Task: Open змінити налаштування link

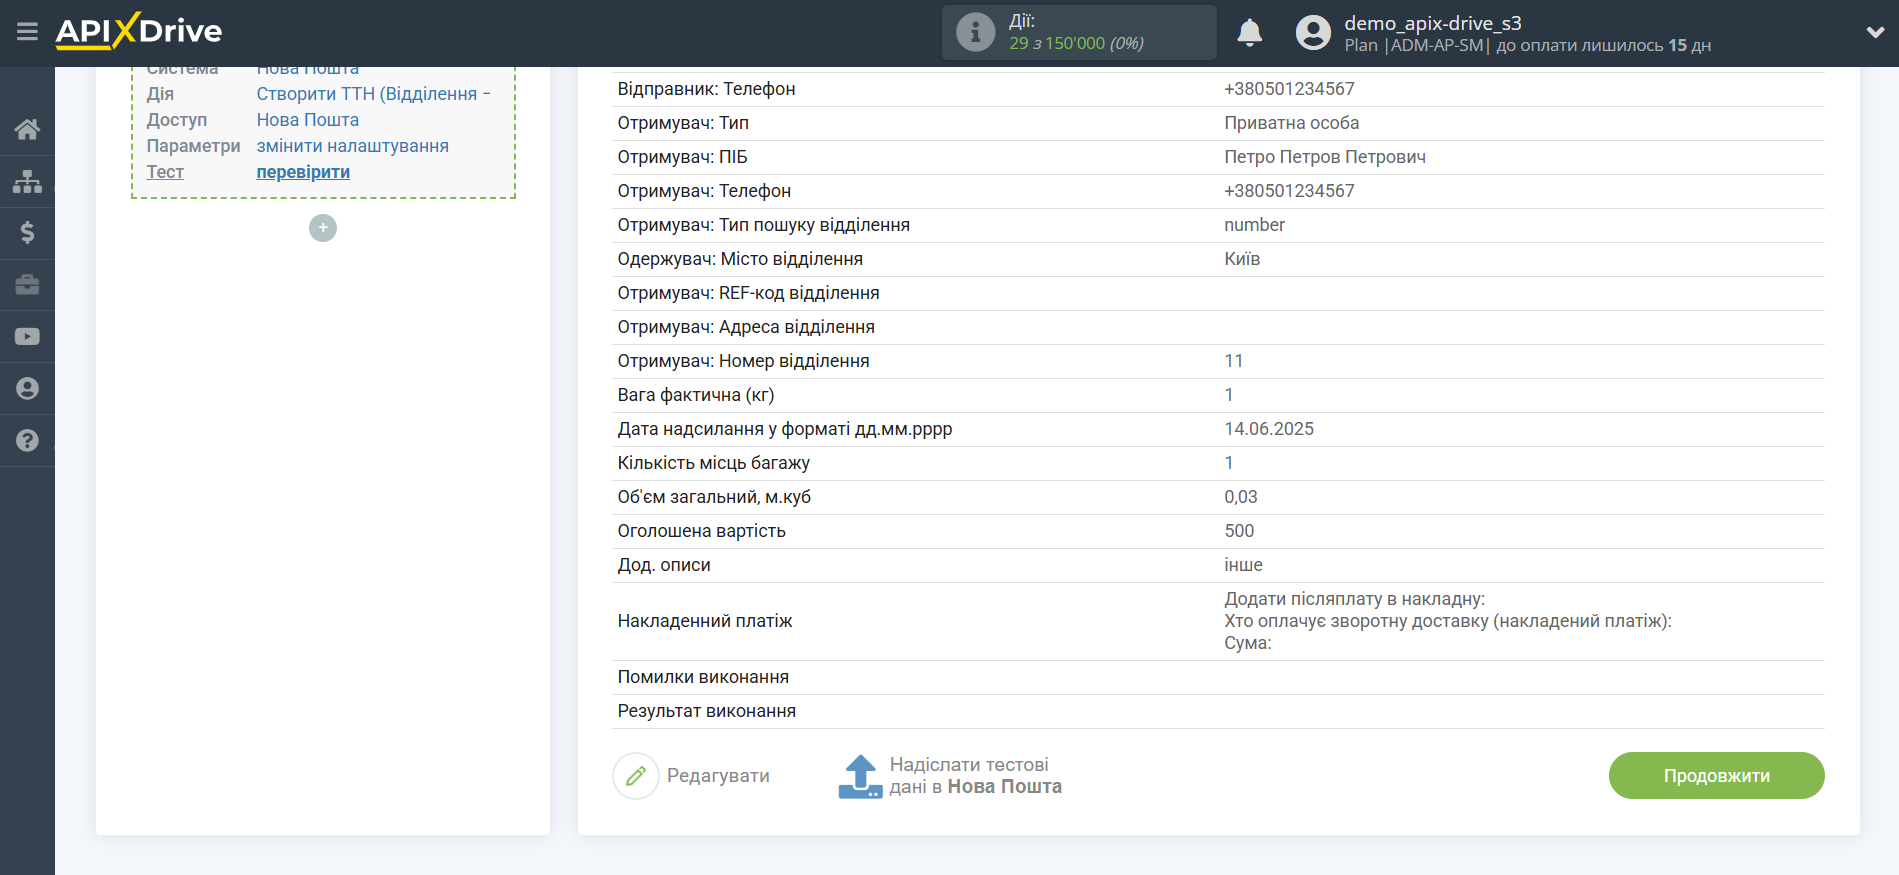Action: 352,146
